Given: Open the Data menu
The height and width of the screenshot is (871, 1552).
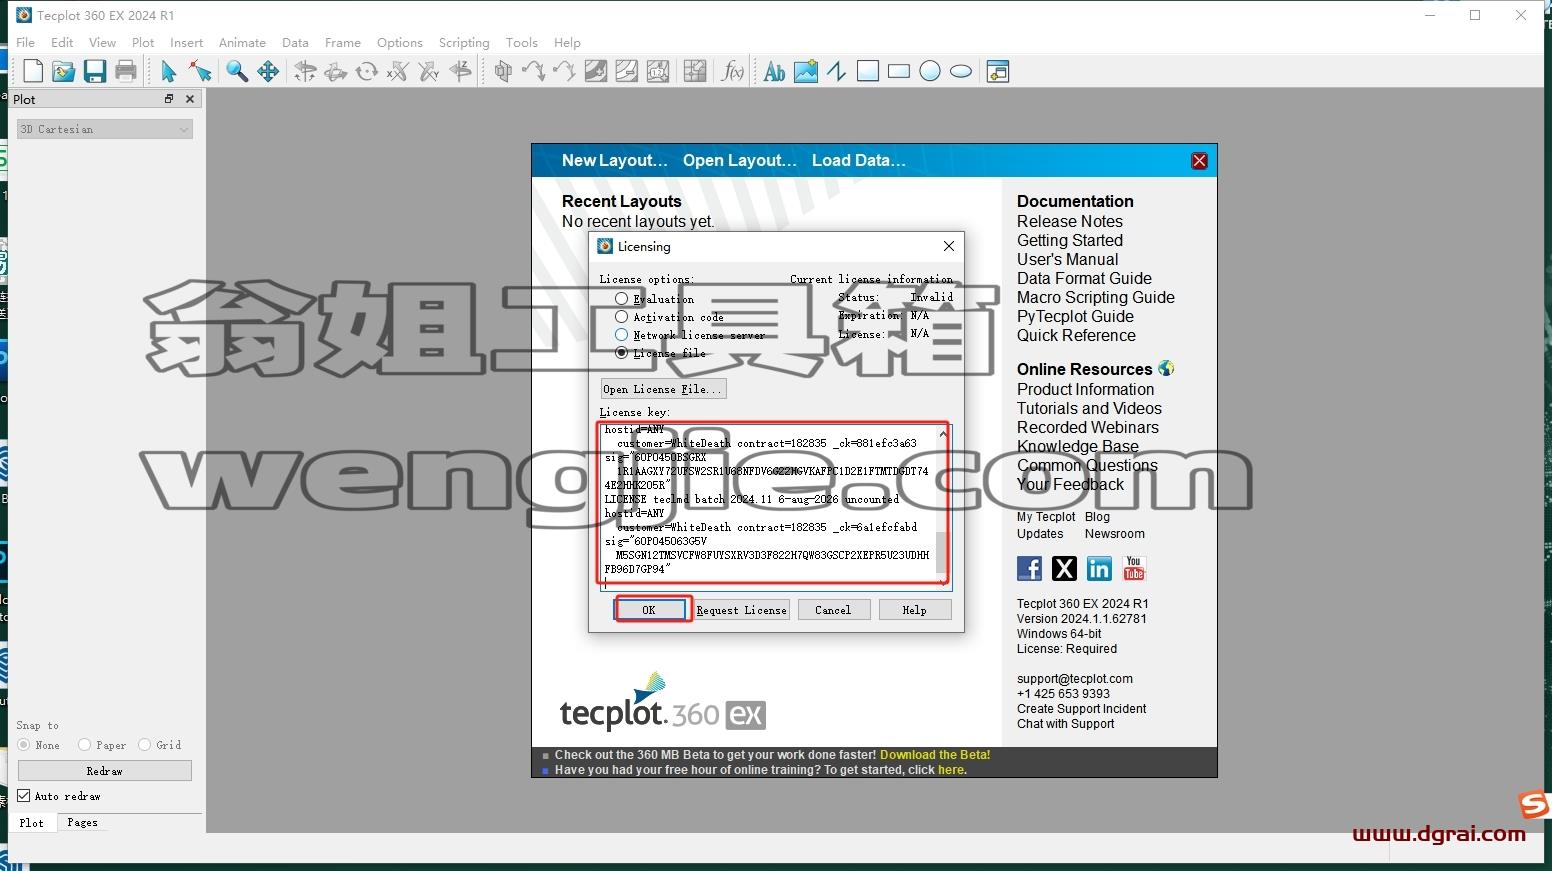Looking at the screenshot, I should coord(295,42).
